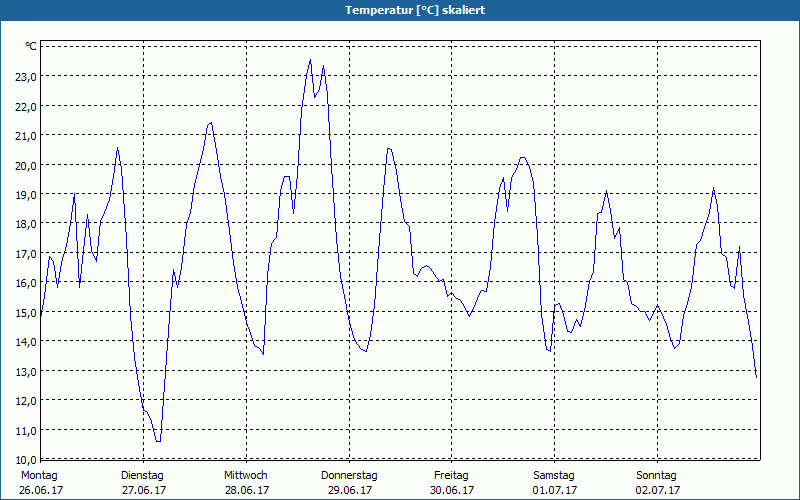Image resolution: width=800 pixels, height=500 pixels.
Task: Click the 30.06.17 date label
Action: [x=452, y=490]
